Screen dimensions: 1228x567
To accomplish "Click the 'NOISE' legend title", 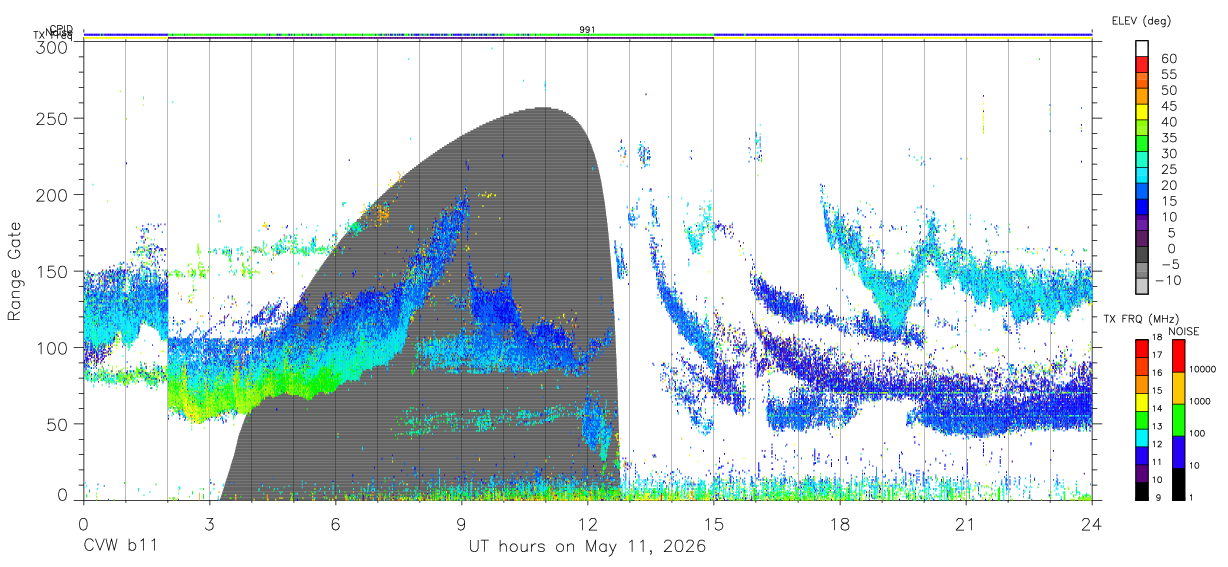I will 1184,331.
